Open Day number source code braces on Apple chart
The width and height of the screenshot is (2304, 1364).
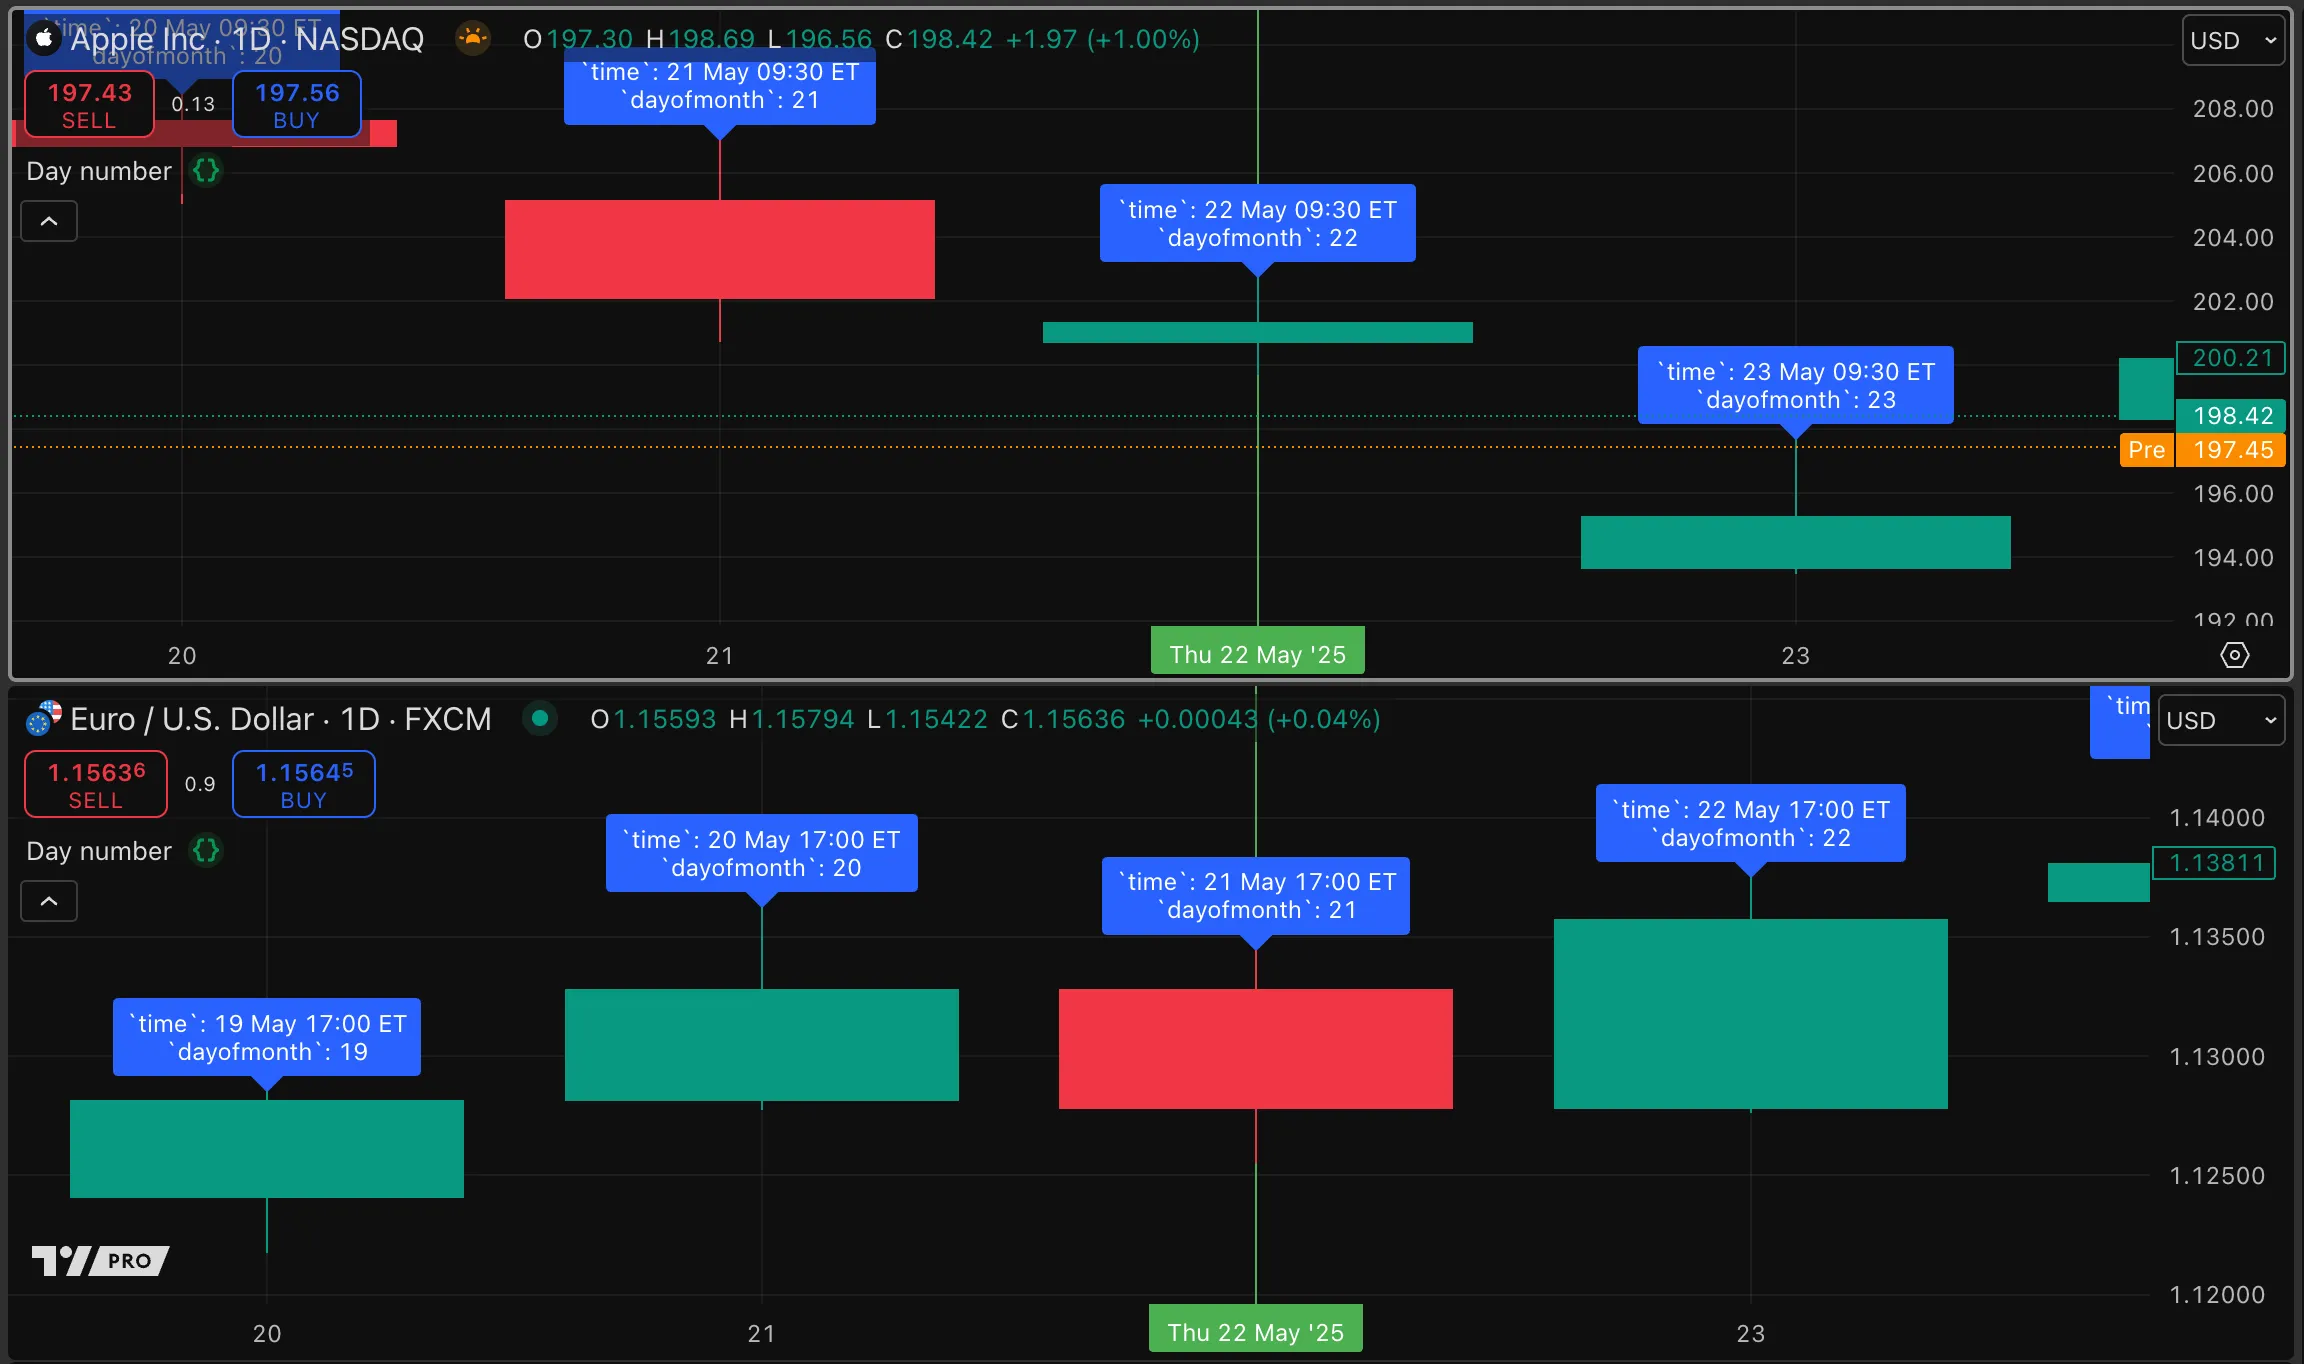[x=206, y=171]
